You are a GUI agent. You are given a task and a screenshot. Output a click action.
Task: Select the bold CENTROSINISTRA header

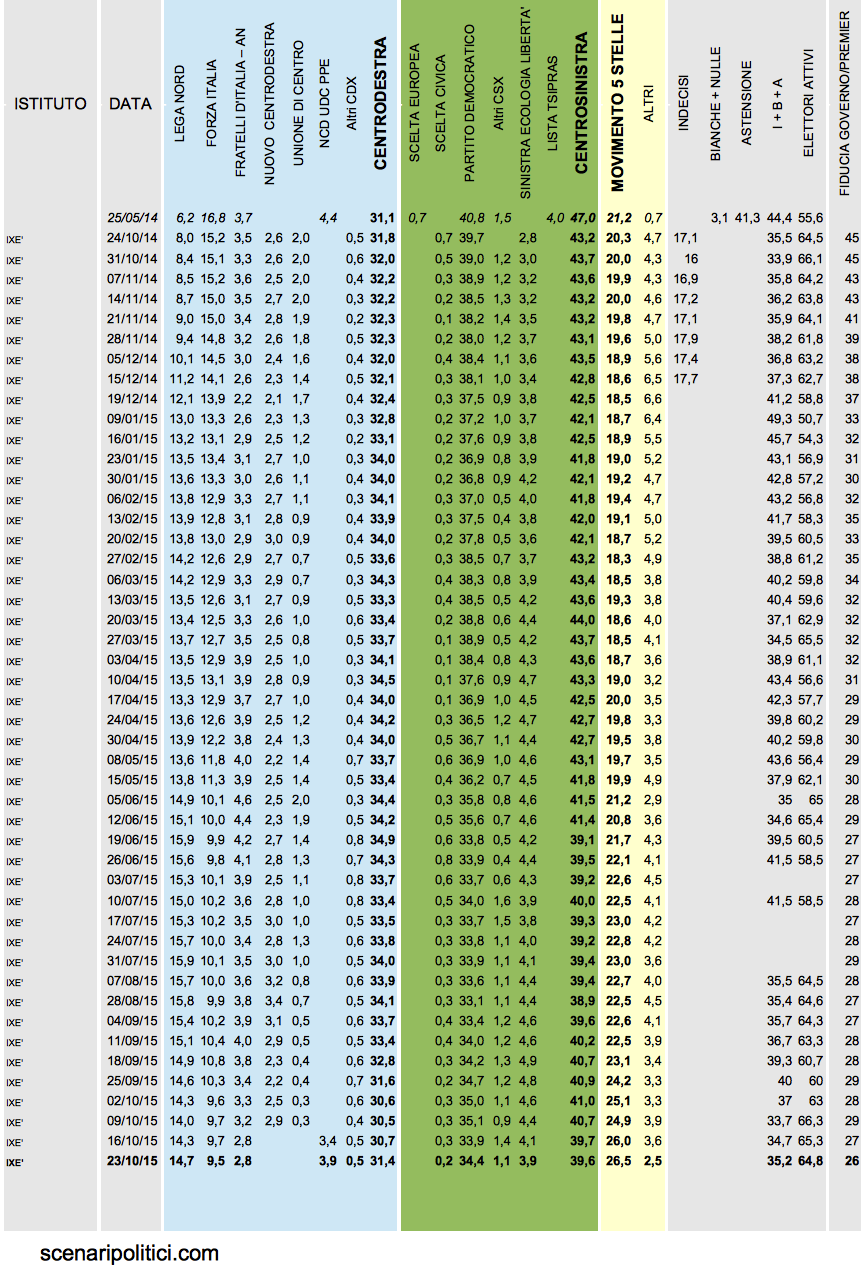coord(582,103)
